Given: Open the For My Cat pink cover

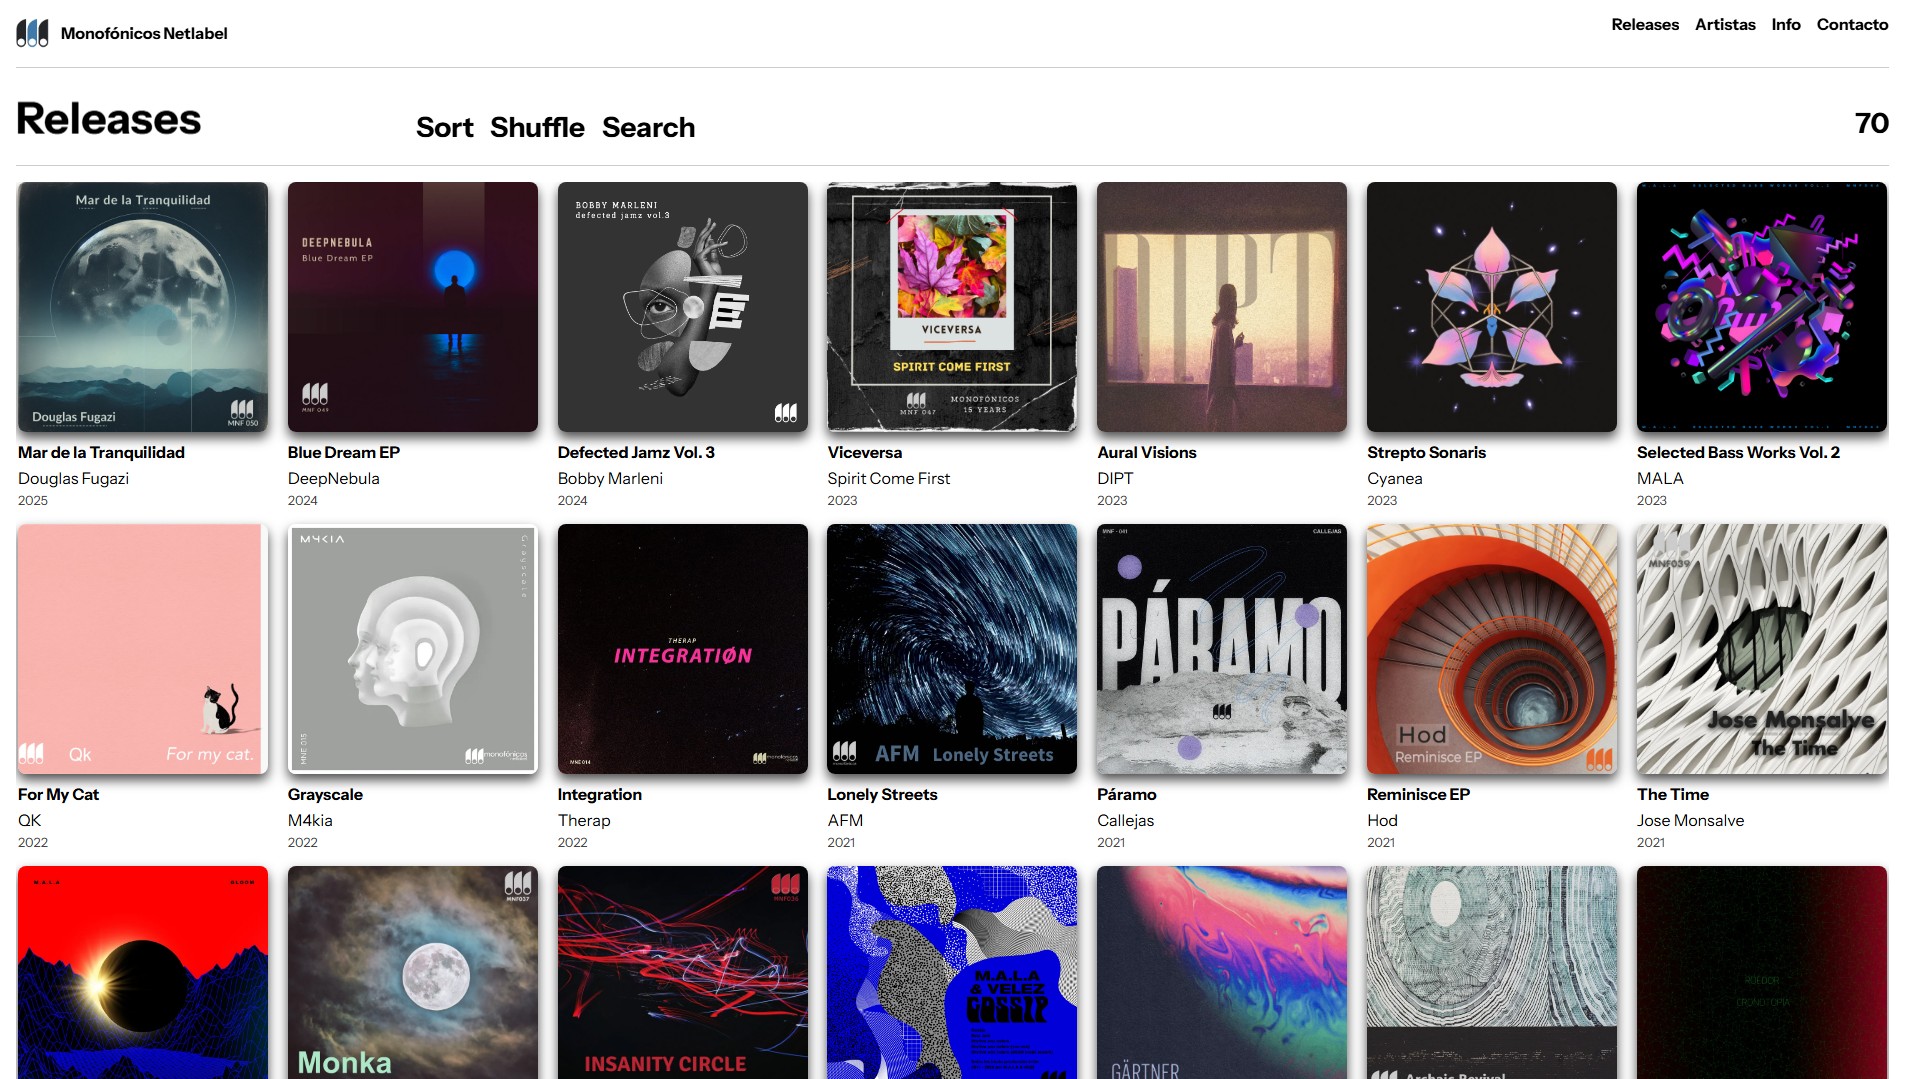Looking at the screenshot, I should coord(143,649).
